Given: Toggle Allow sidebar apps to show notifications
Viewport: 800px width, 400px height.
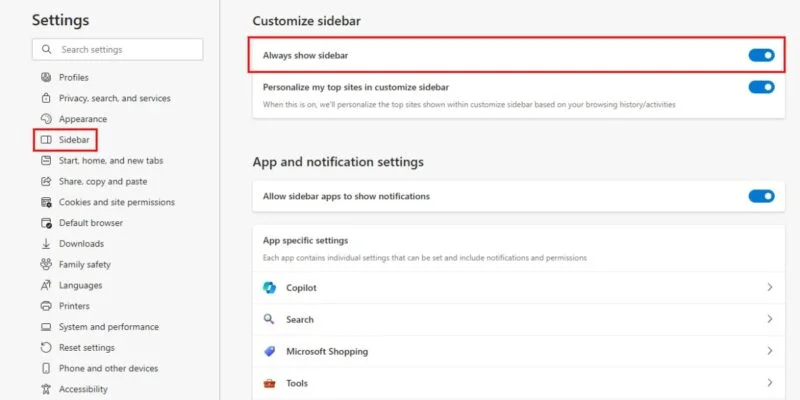Looking at the screenshot, I should pyautogui.click(x=761, y=196).
